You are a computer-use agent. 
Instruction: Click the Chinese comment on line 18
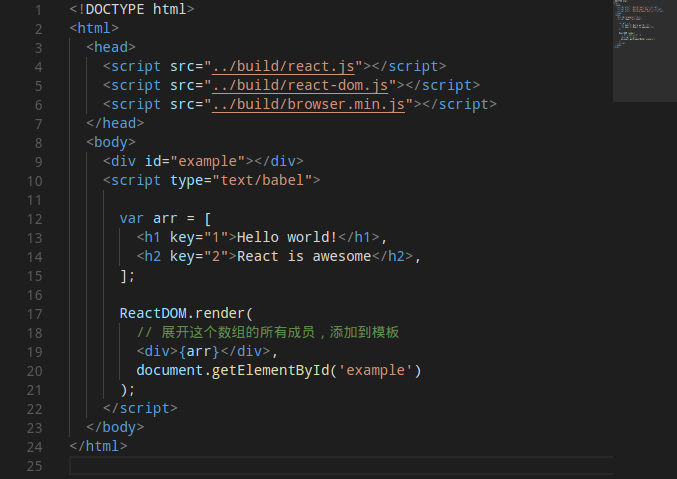[x=268, y=332]
